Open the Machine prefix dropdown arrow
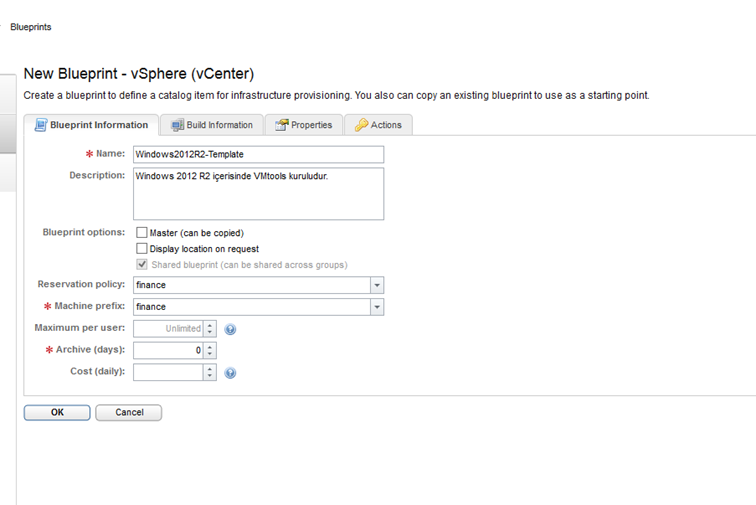Screen dimensions: 756x505 pos(377,307)
